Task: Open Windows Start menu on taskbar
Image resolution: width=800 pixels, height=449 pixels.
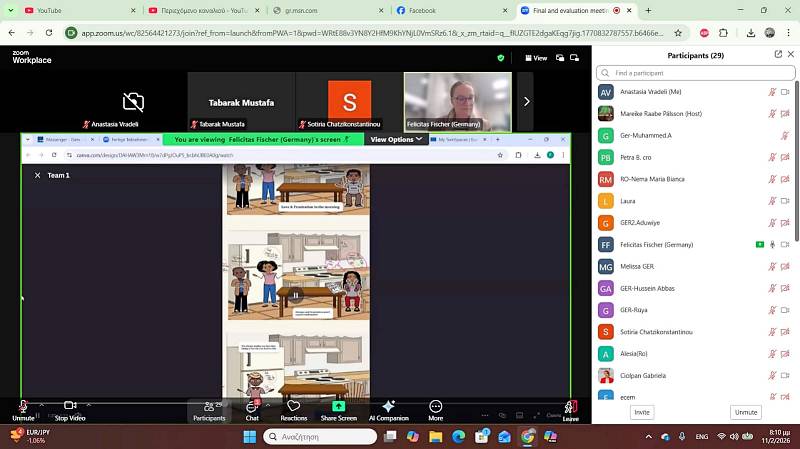Action: [x=249, y=437]
